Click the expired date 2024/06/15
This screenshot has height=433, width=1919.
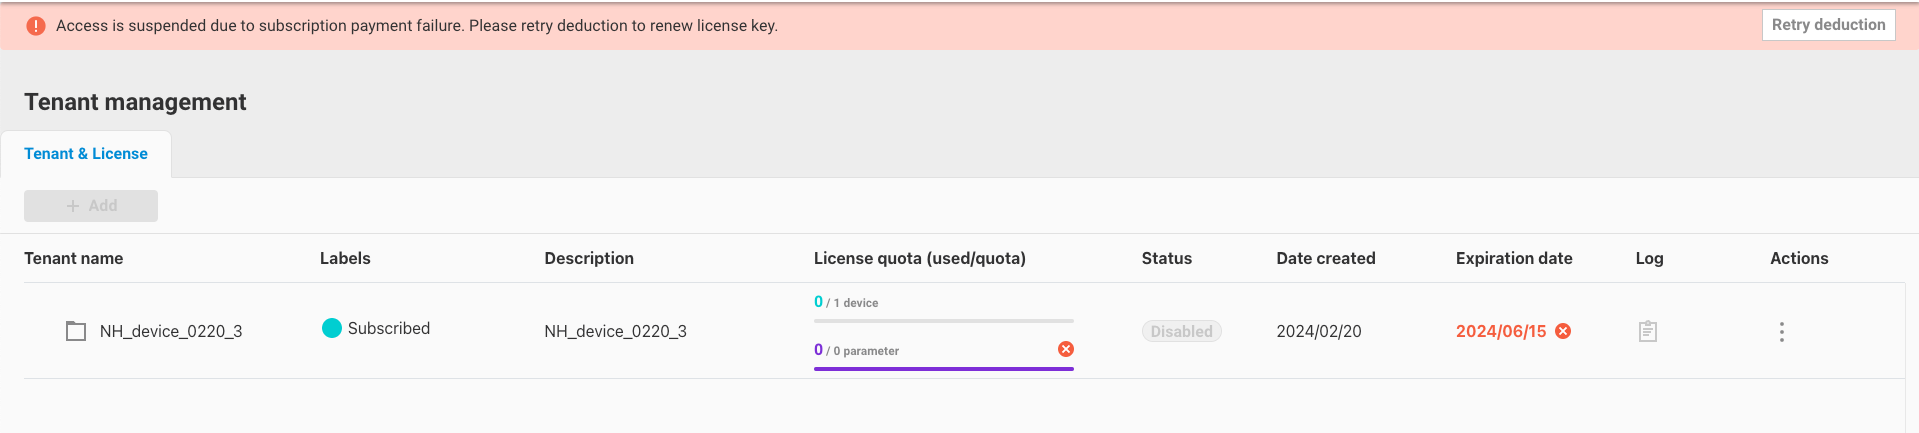tap(1500, 331)
